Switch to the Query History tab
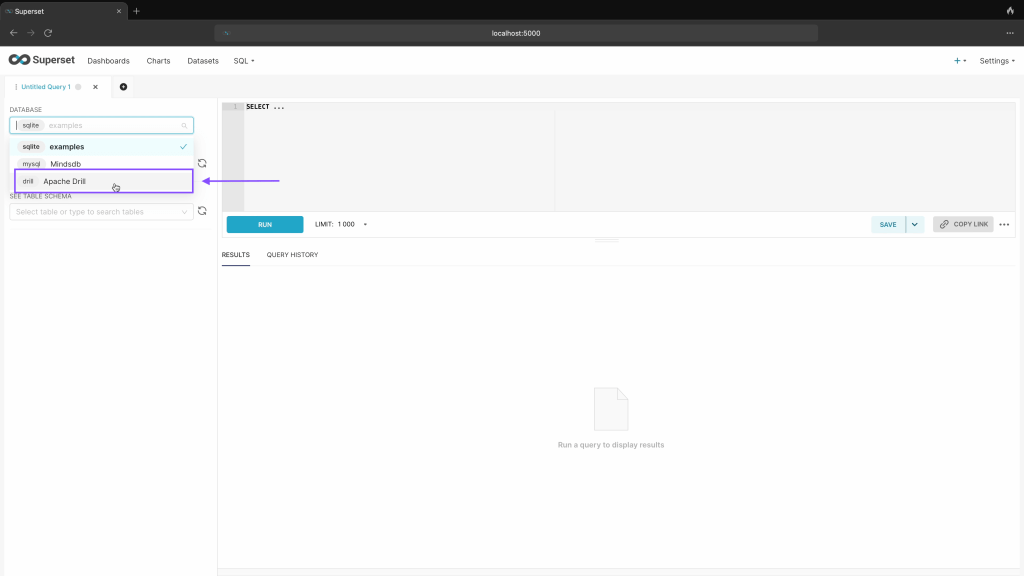Screen dimensions: 1024x576 292,255
